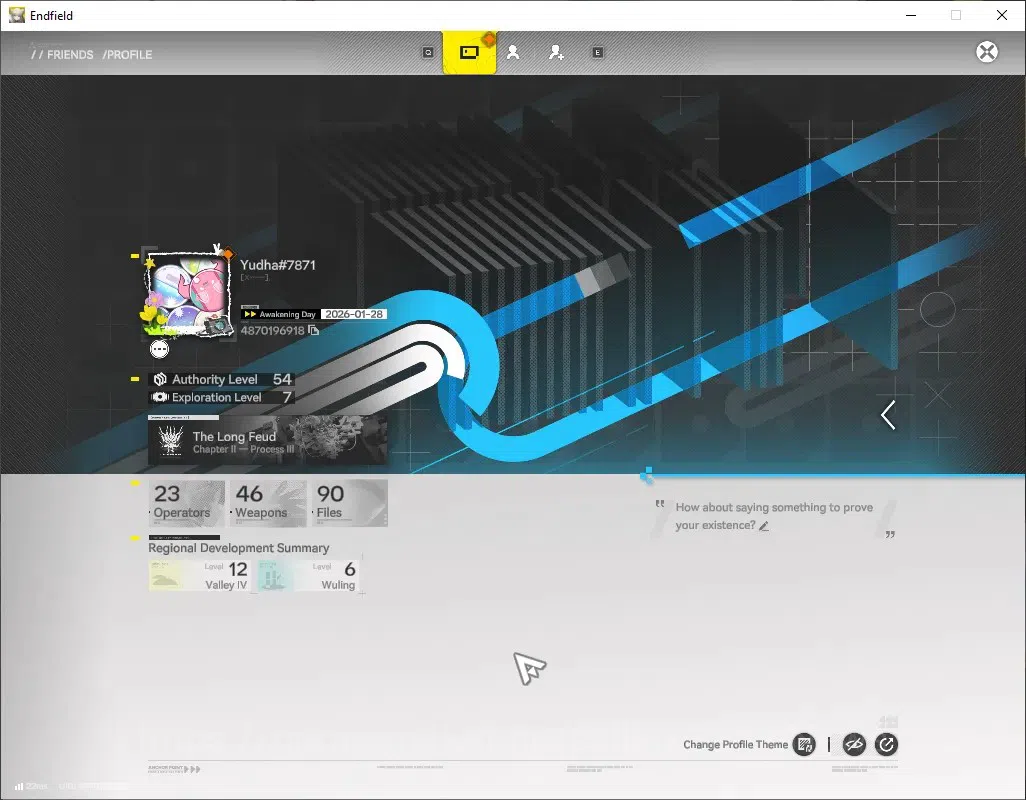Click the Q shortcut key icon

428,52
